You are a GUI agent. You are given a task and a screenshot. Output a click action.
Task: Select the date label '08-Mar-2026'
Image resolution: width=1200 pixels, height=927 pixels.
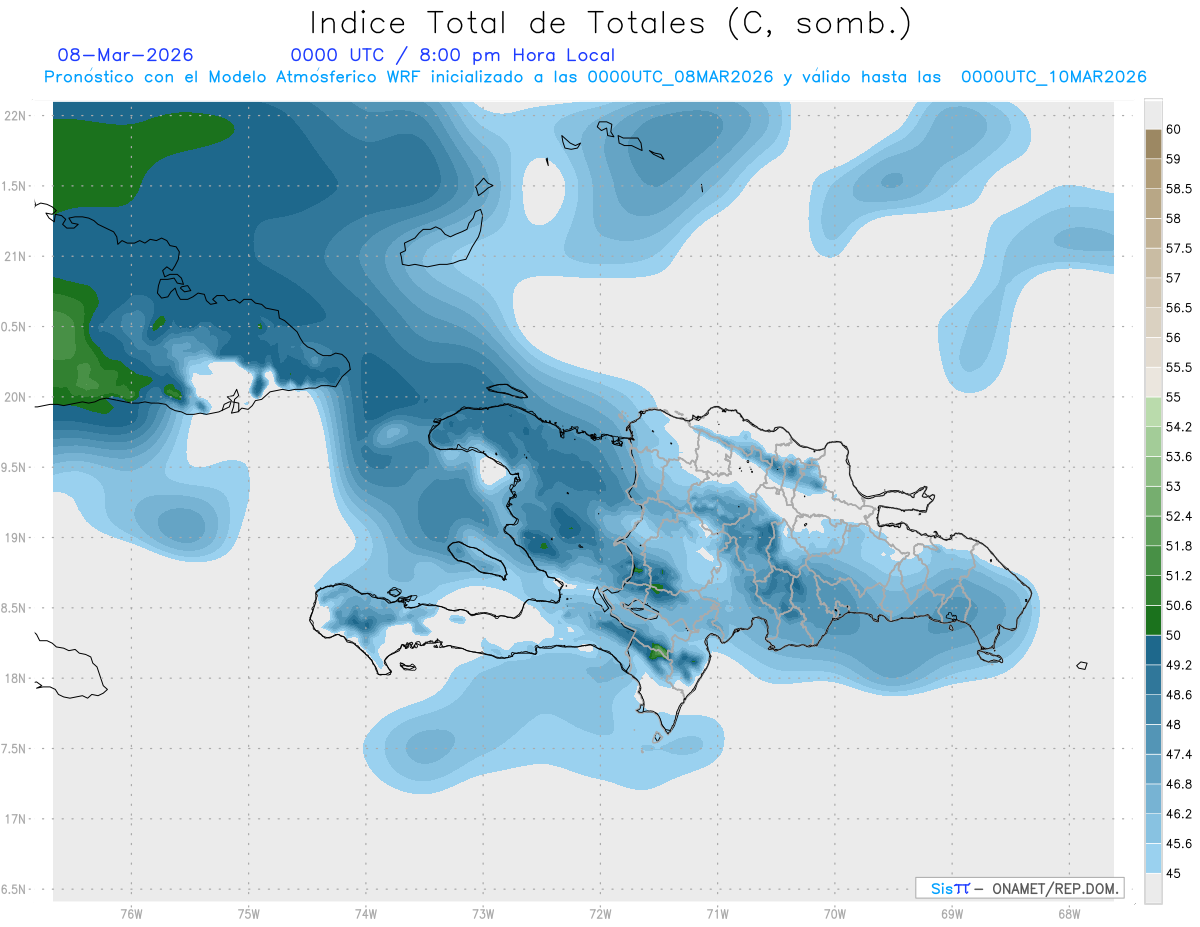pyautogui.click(x=126, y=55)
